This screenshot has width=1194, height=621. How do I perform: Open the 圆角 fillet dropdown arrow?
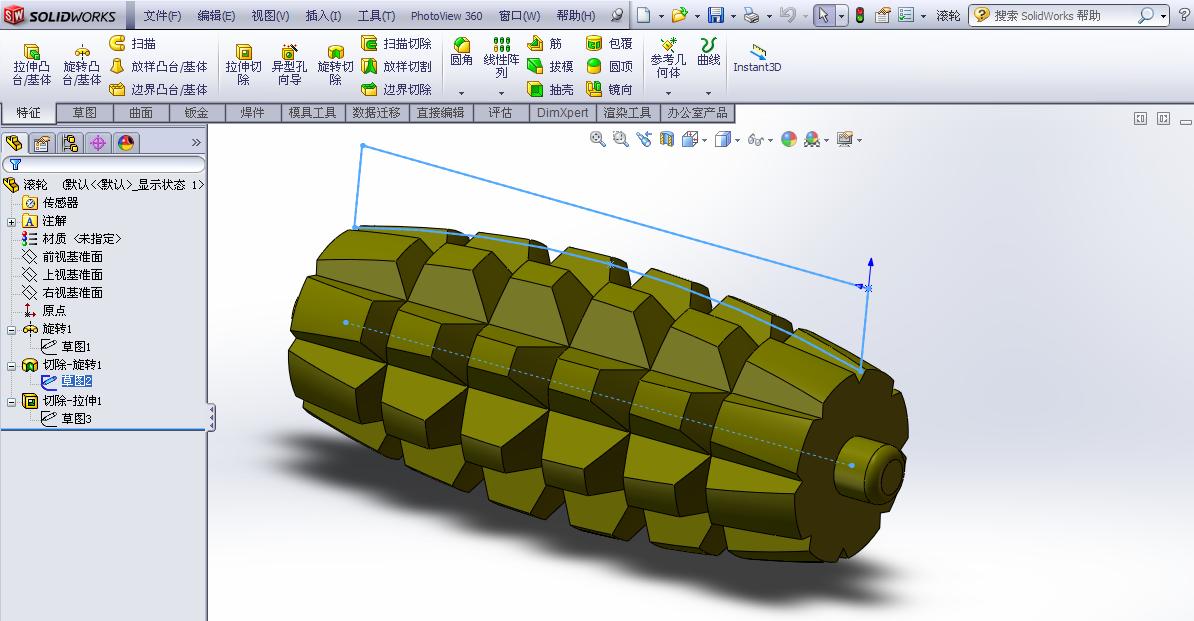tap(461, 93)
